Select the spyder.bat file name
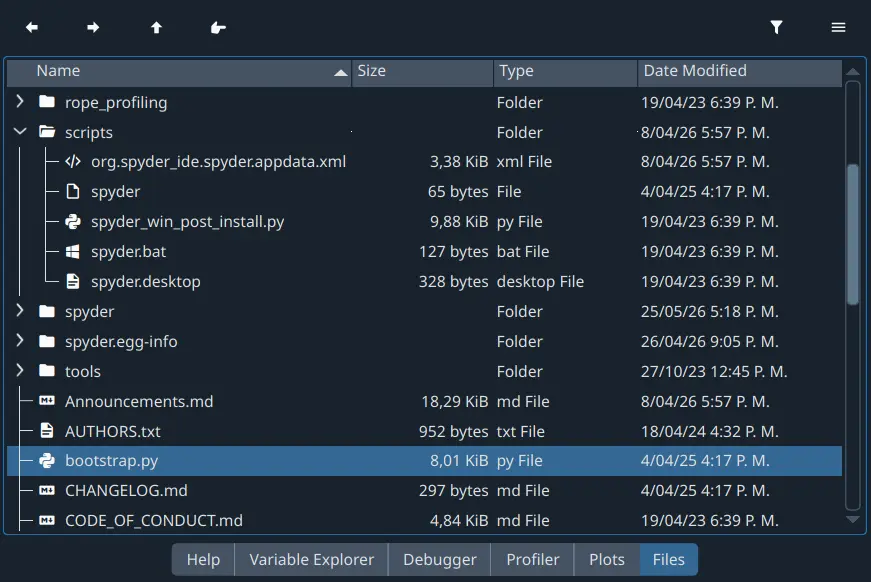 pos(128,252)
